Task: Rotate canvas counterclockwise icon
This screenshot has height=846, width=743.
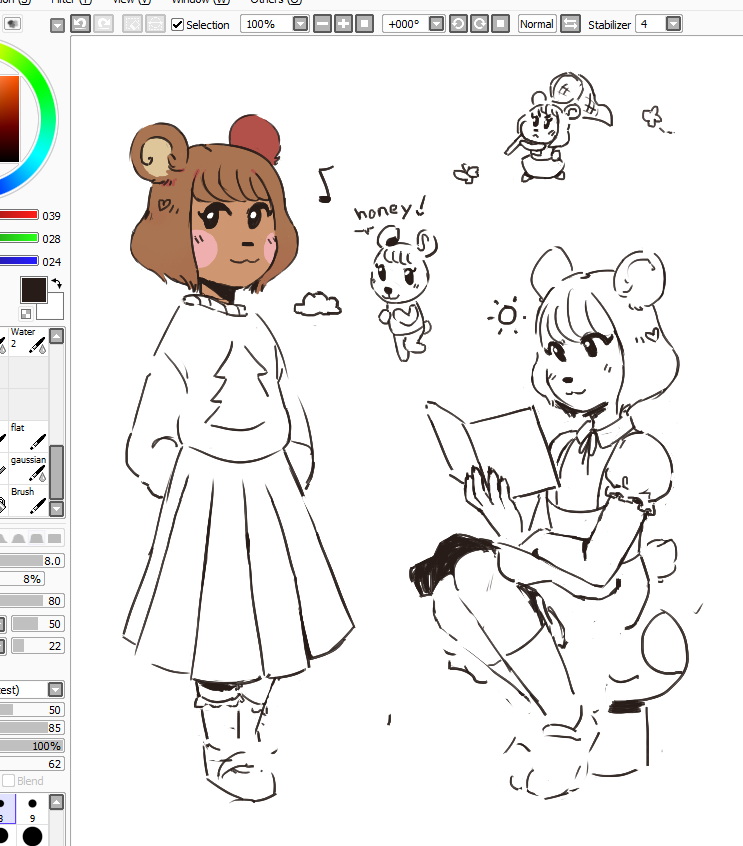Action: coord(458,24)
